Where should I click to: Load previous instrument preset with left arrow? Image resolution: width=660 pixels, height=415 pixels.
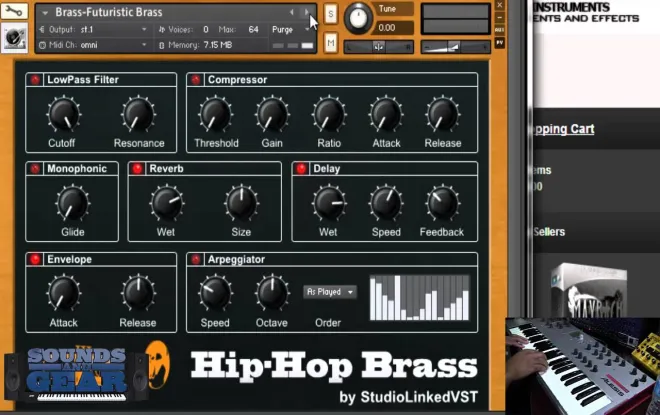pos(292,12)
